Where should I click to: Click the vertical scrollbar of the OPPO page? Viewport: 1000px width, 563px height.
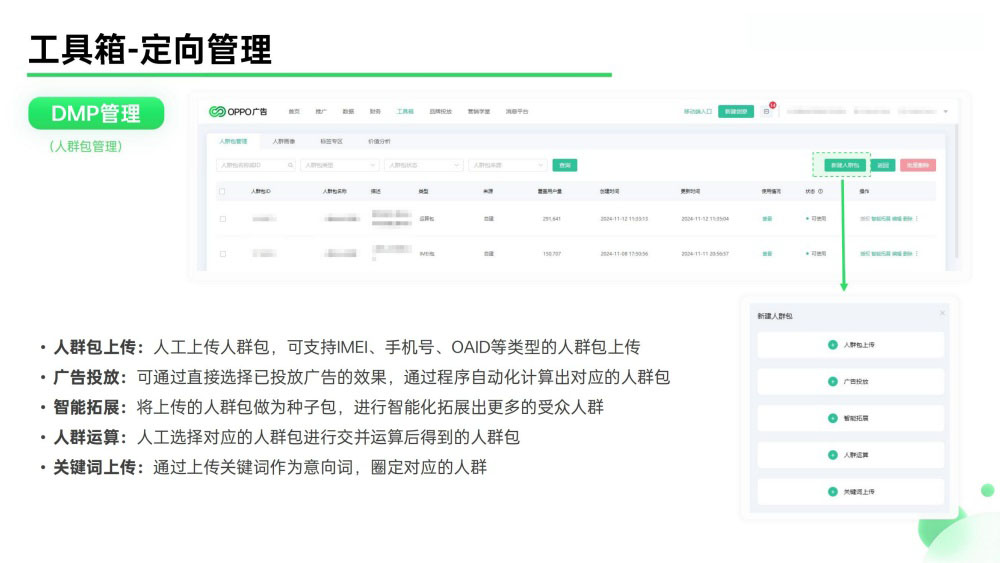pyautogui.click(x=957, y=191)
